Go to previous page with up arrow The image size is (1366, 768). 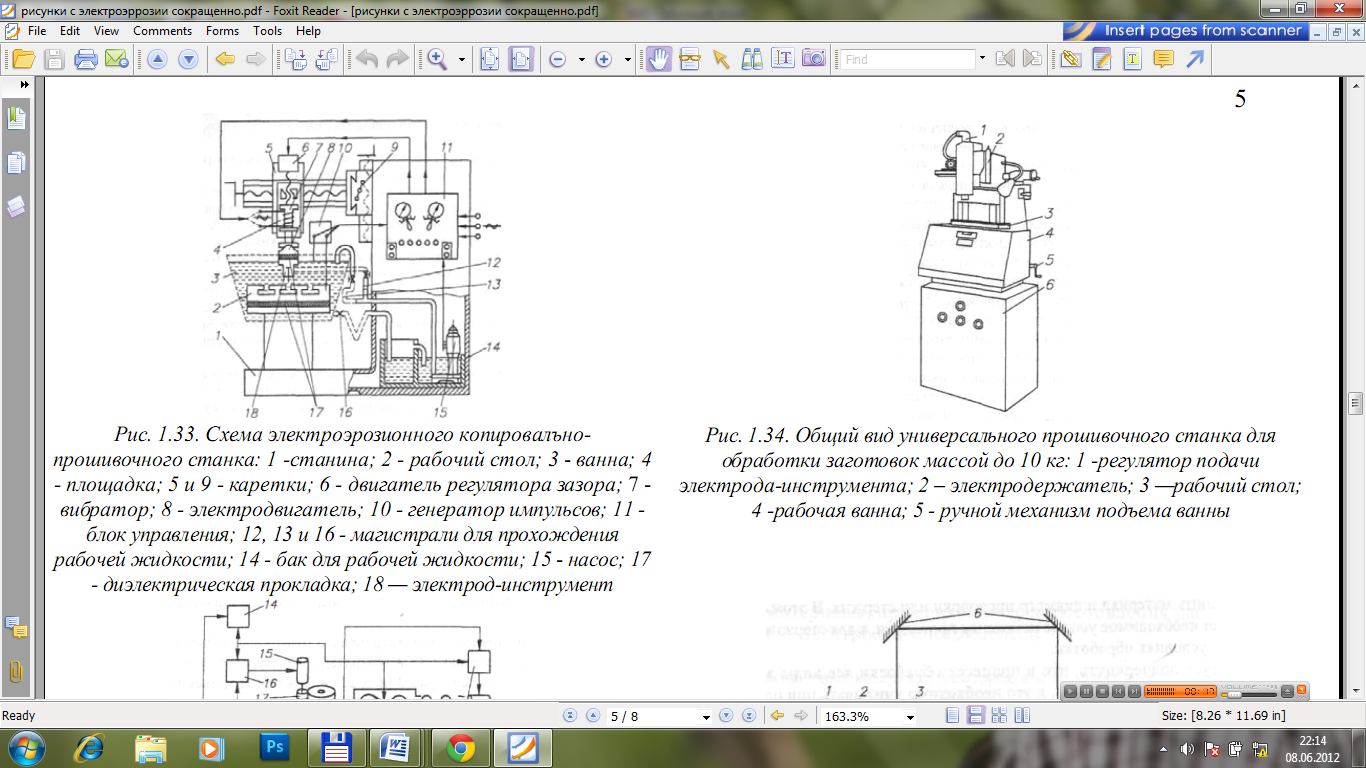(157, 59)
